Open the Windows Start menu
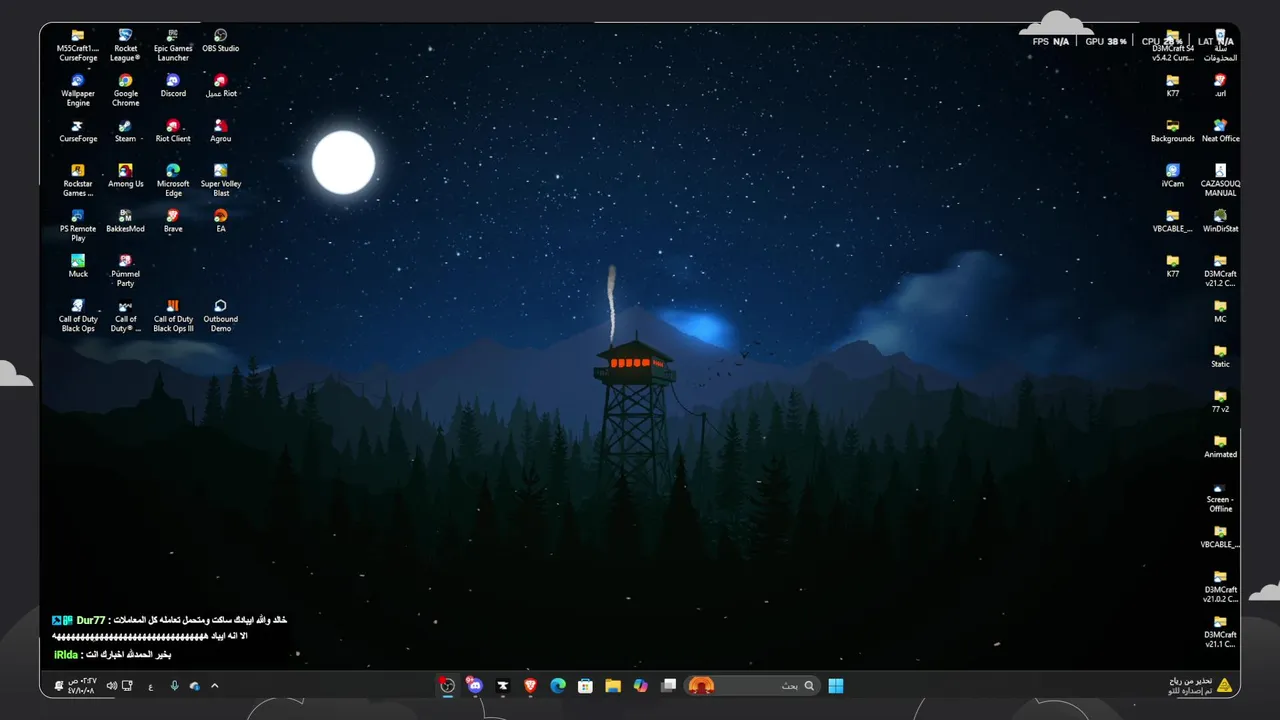 (x=836, y=686)
